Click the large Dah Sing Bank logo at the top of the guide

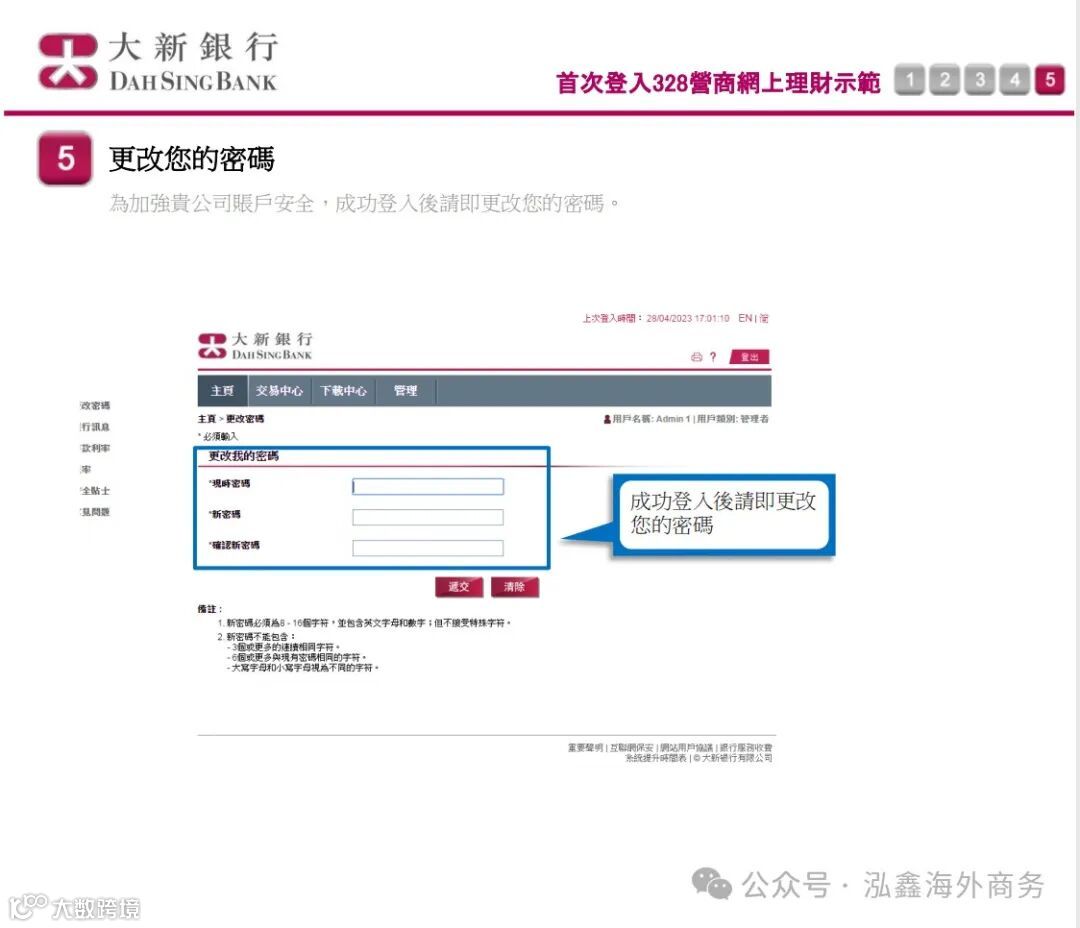point(158,61)
